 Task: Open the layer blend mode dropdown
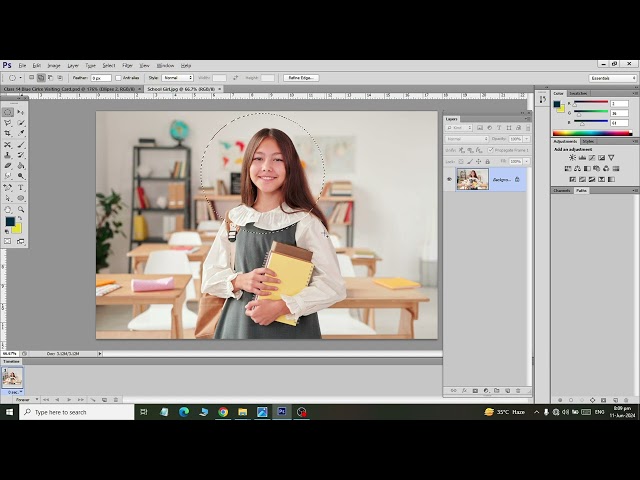click(467, 139)
